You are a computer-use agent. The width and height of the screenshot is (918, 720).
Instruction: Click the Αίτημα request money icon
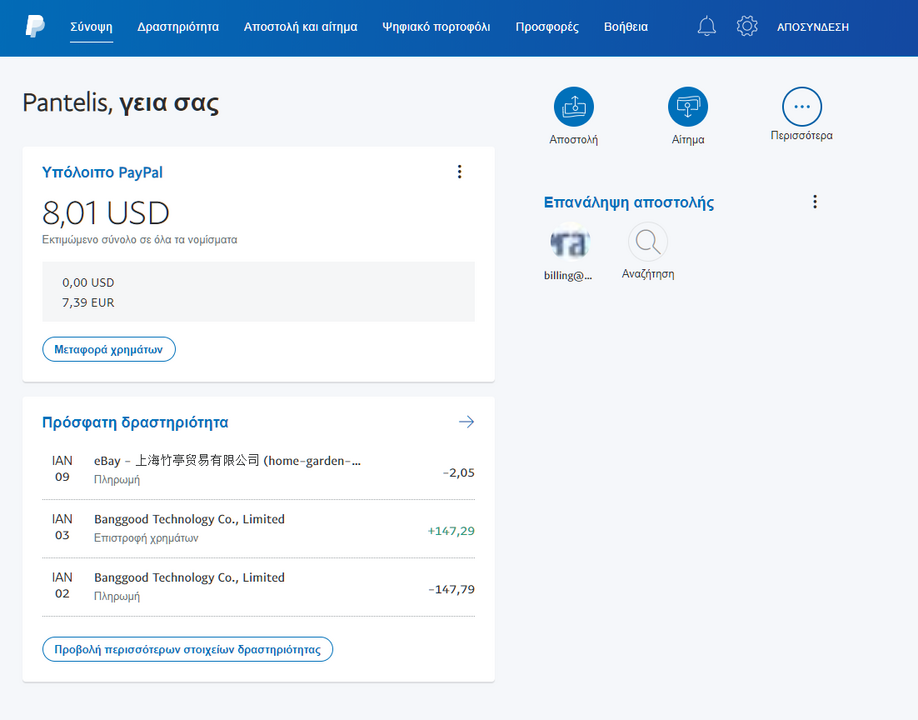[688, 107]
